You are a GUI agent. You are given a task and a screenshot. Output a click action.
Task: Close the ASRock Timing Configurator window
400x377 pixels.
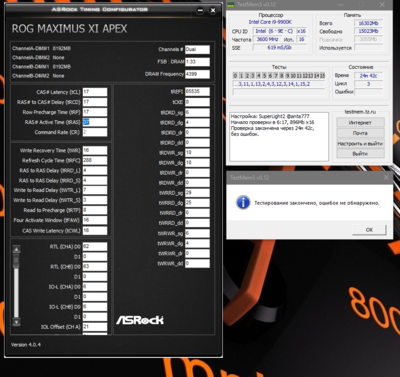(x=213, y=11)
